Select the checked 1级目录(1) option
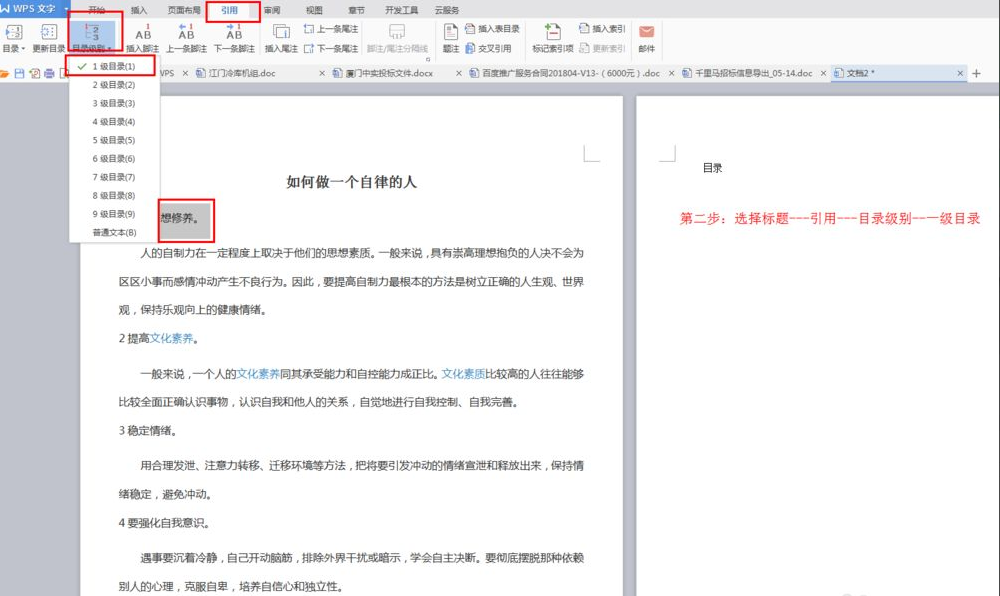This screenshot has width=1000, height=596. coord(110,65)
